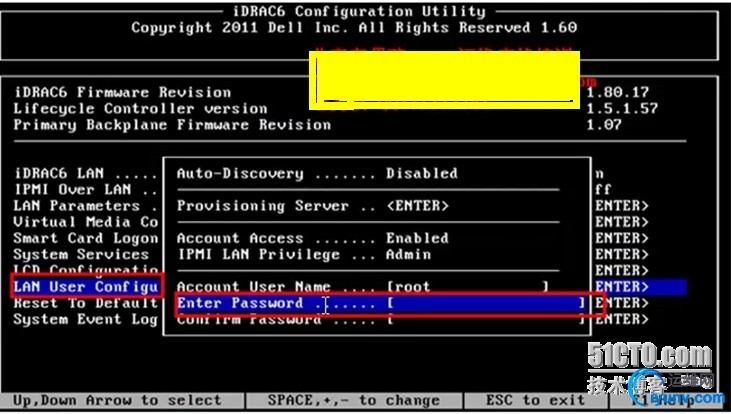Change the IPMI LAN Privilege Admin value
The height and width of the screenshot is (414, 731).
tap(408, 255)
